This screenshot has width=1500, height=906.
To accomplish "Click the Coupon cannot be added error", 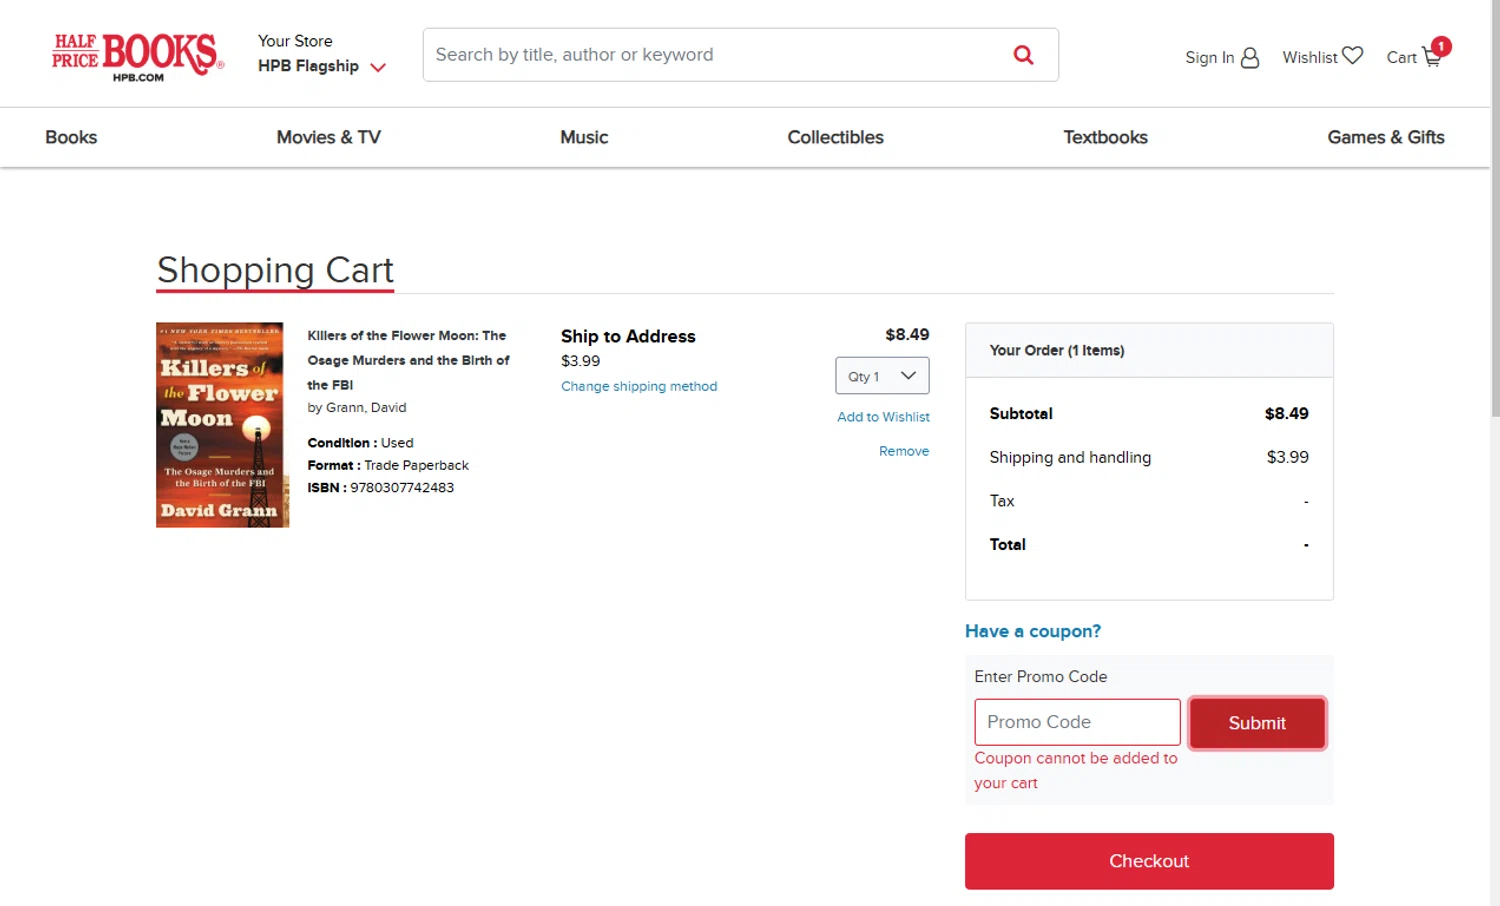I will [1075, 771].
